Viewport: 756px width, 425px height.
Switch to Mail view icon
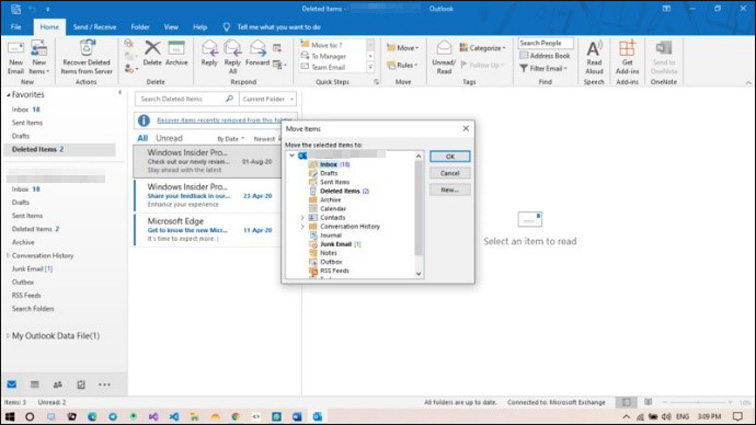coord(12,384)
